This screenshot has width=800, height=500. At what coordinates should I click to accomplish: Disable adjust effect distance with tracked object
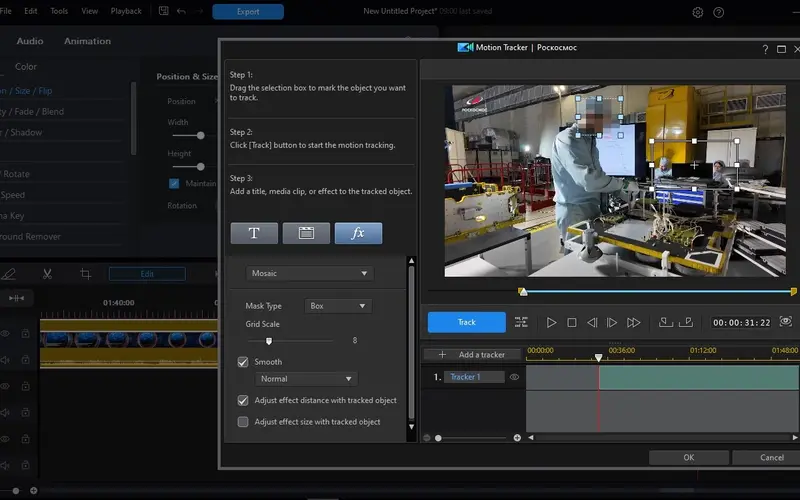coord(243,400)
